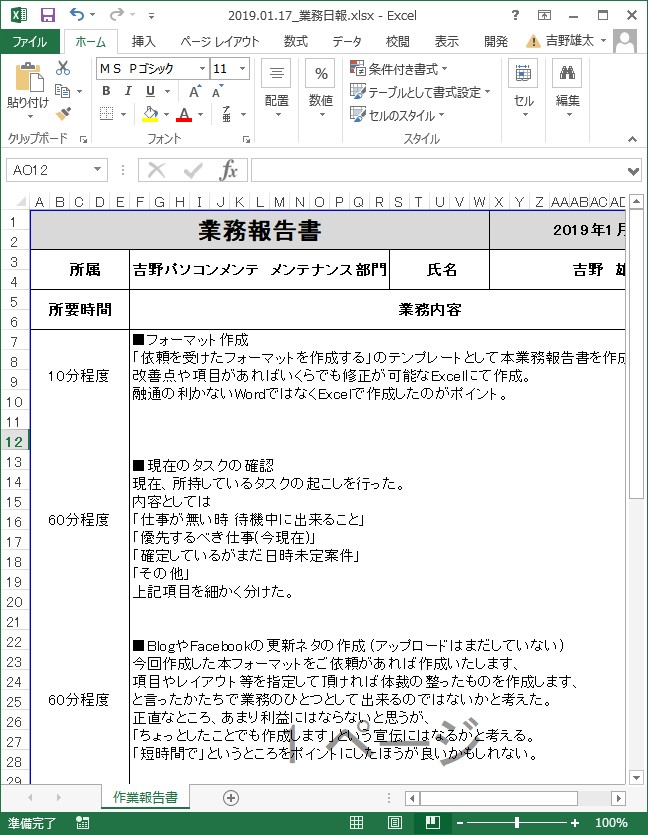Image resolution: width=648 pixels, height=835 pixels.
Task: Open the font size dropdown showing 11
Action: (242, 69)
